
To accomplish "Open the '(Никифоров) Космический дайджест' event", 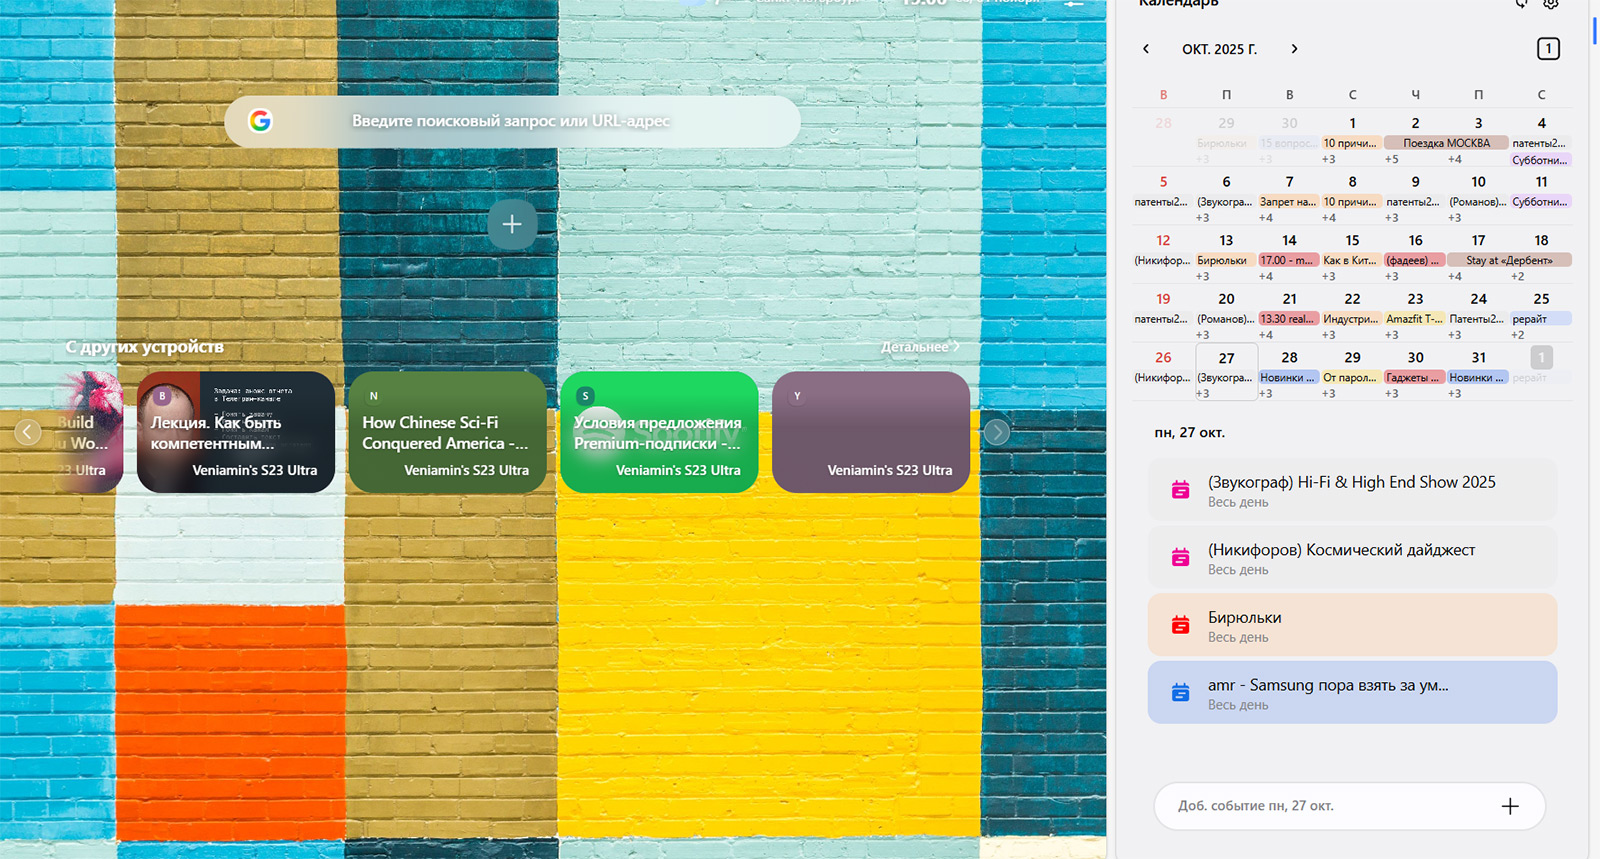I will tap(1352, 558).
